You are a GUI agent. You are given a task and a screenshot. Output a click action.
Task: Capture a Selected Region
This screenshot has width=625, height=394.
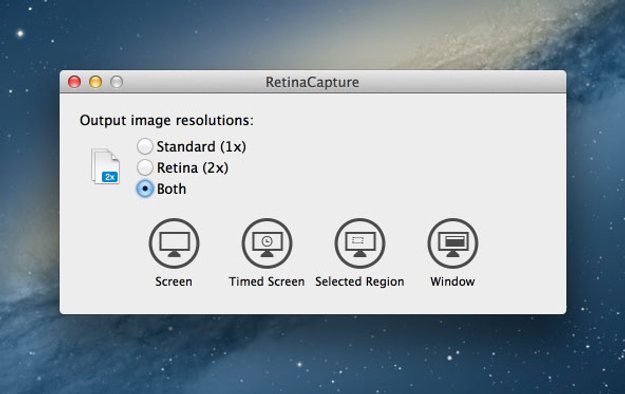coord(360,243)
